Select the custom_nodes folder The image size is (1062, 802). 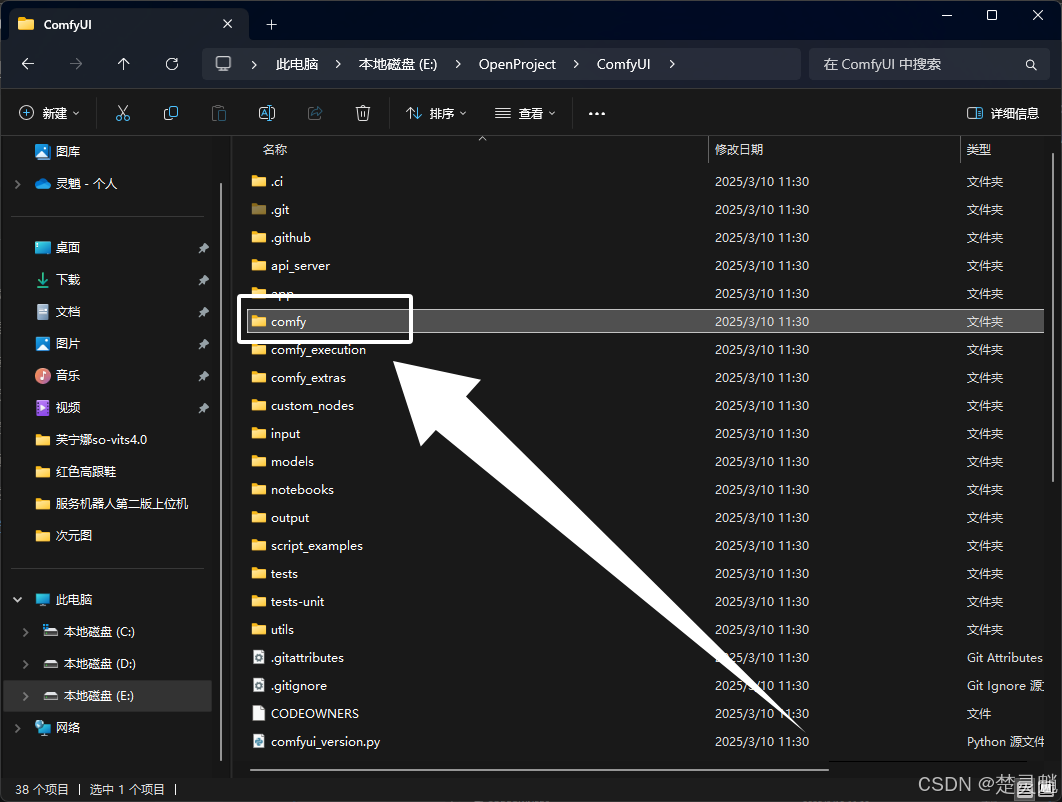pos(302,405)
